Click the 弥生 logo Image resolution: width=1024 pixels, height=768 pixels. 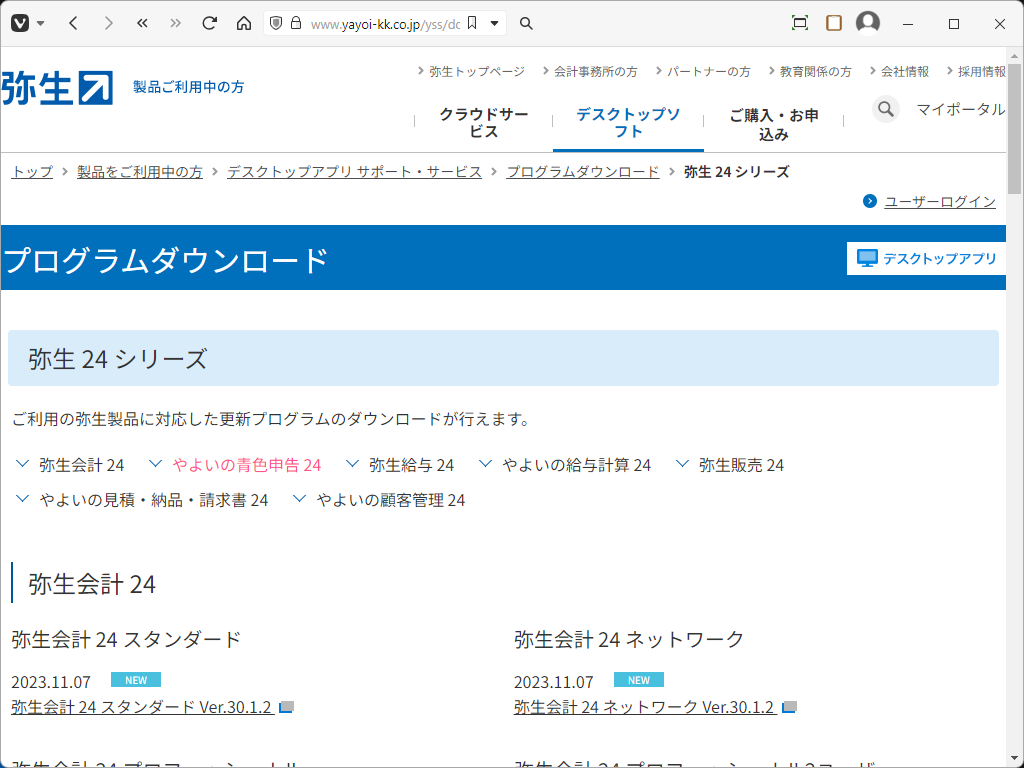coord(57,88)
